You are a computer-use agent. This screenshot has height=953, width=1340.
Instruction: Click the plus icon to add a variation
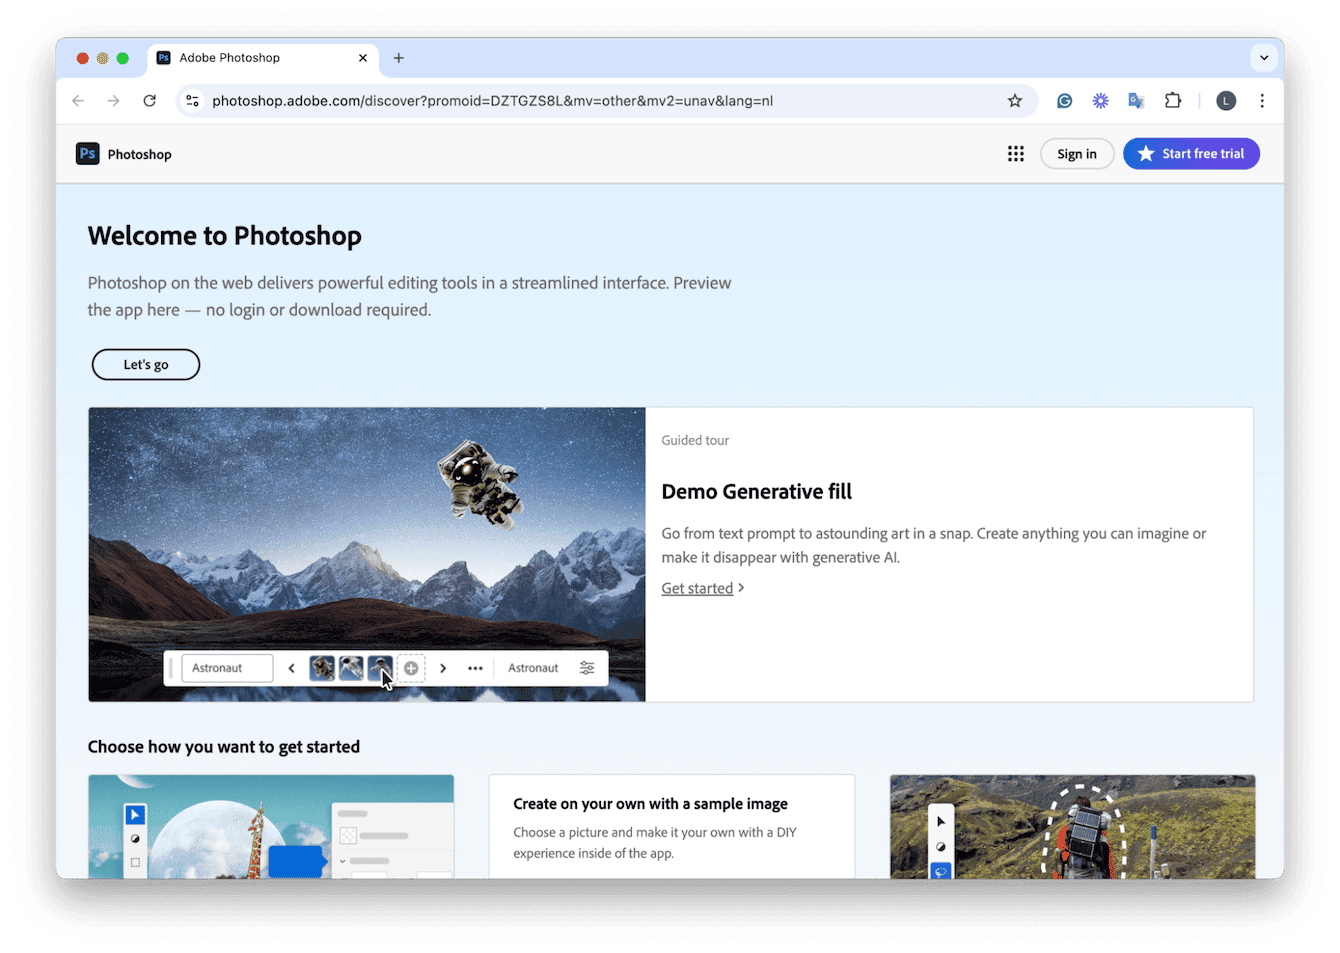click(x=411, y=667)
